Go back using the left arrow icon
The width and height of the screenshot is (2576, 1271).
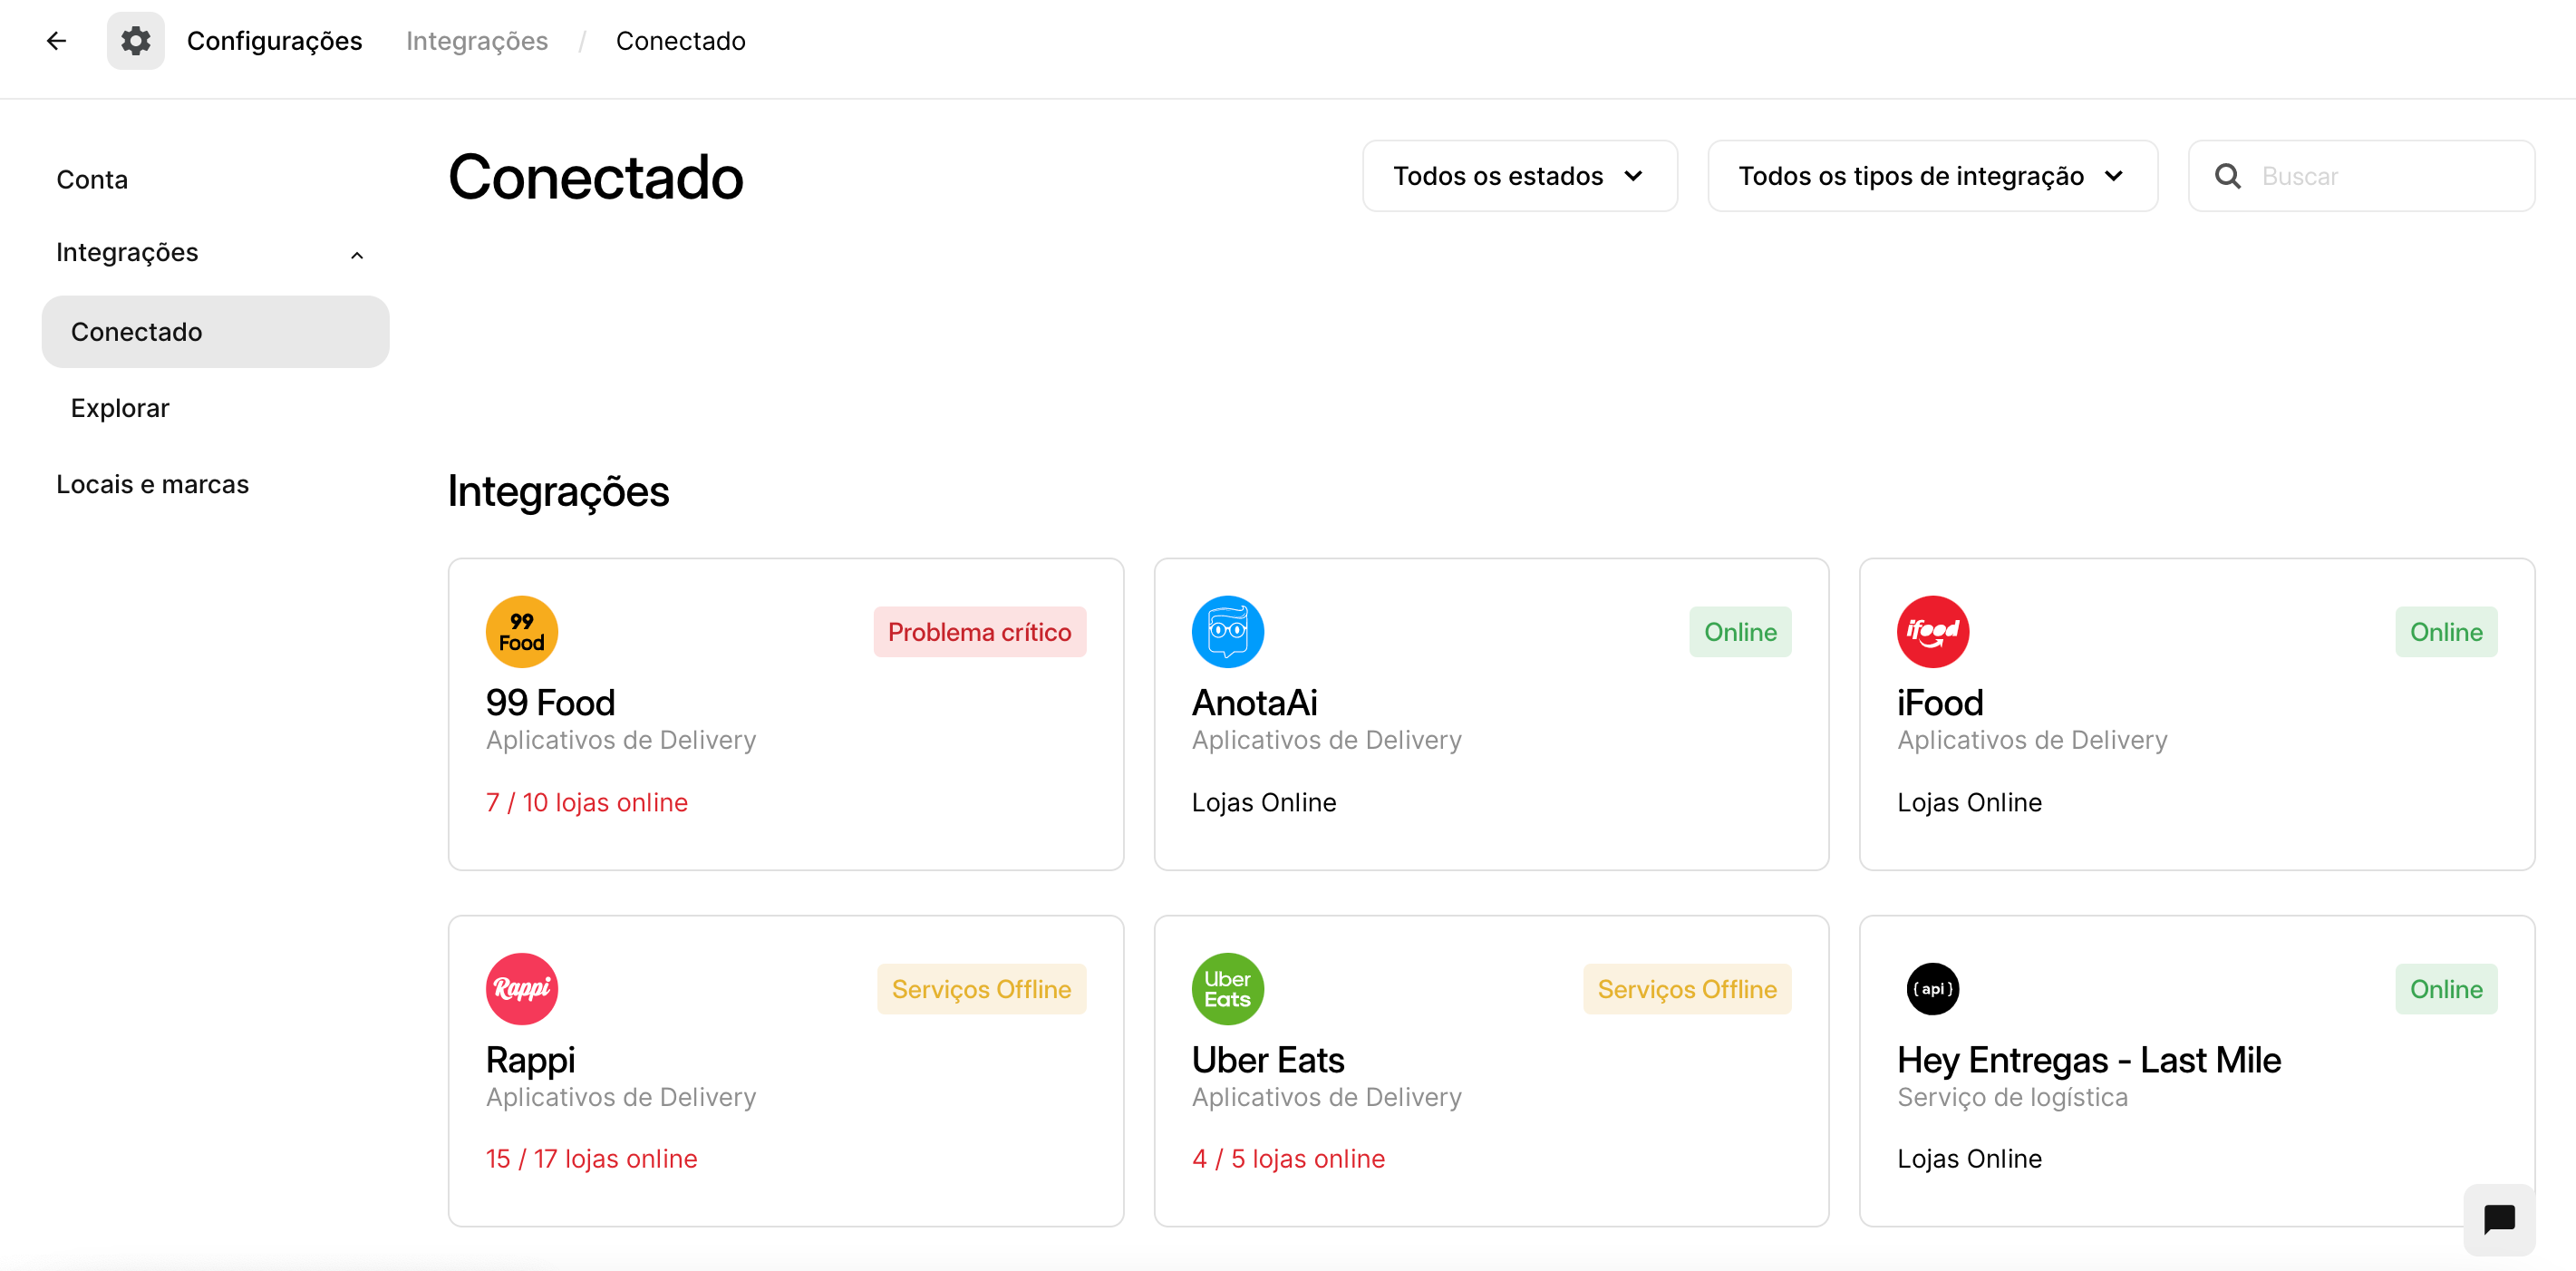pos(56,41)
